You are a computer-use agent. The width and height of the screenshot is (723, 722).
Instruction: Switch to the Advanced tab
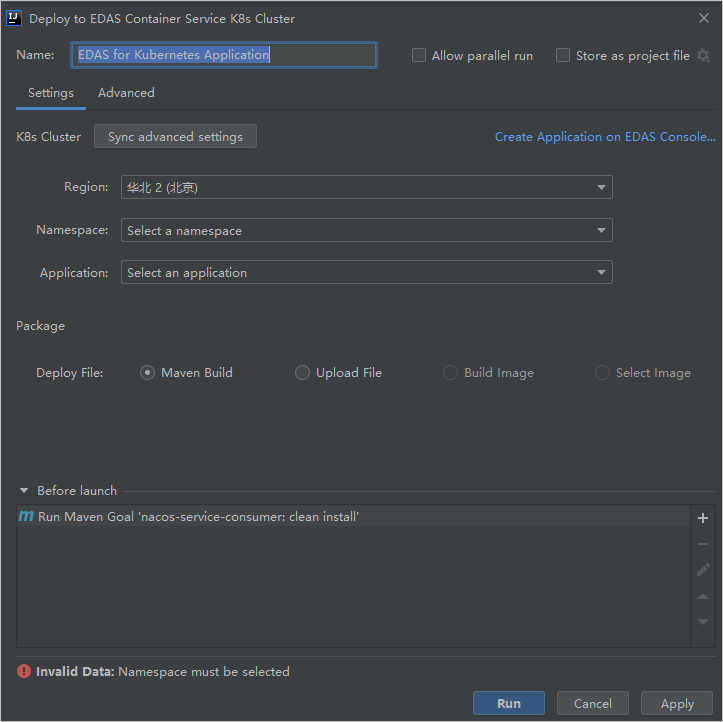click(126, 93)
